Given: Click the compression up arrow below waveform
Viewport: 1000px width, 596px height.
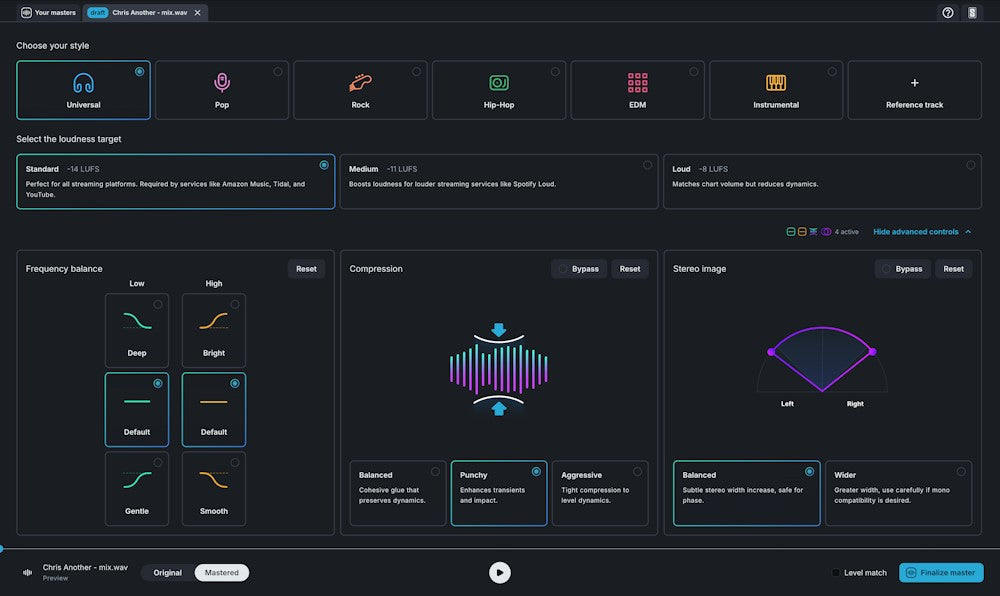Looking at the screenshot, I should point(499,409).
